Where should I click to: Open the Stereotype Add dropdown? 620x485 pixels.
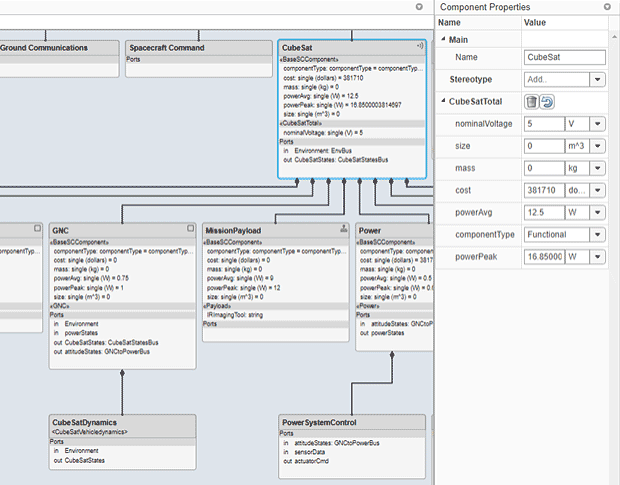click(598, 79)
